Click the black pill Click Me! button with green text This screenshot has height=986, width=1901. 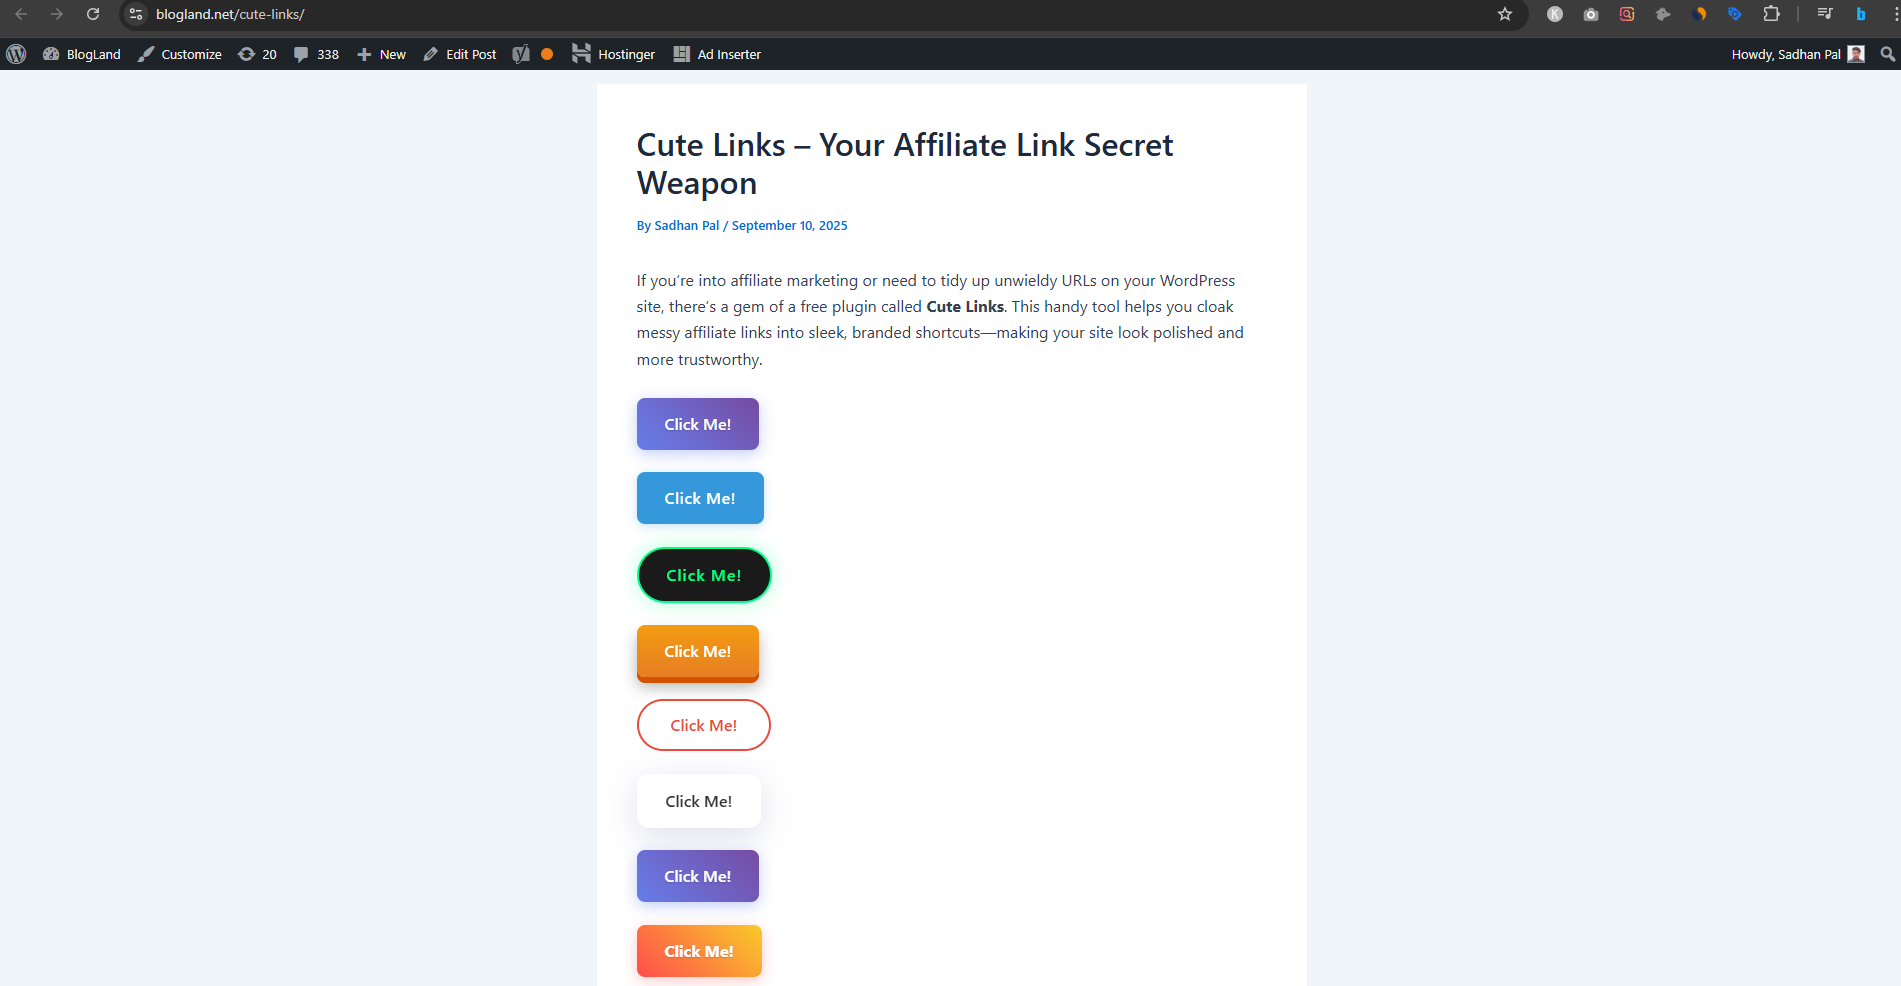(704, 575)
